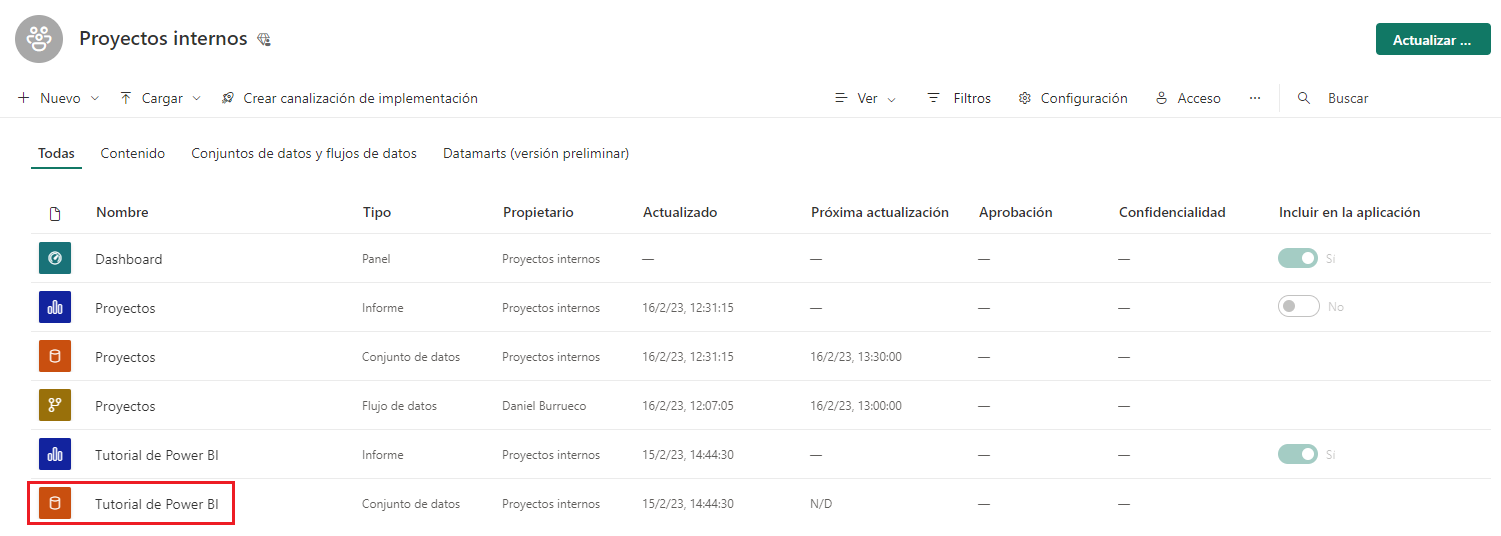Click the Dashboard panel icon

55,258
